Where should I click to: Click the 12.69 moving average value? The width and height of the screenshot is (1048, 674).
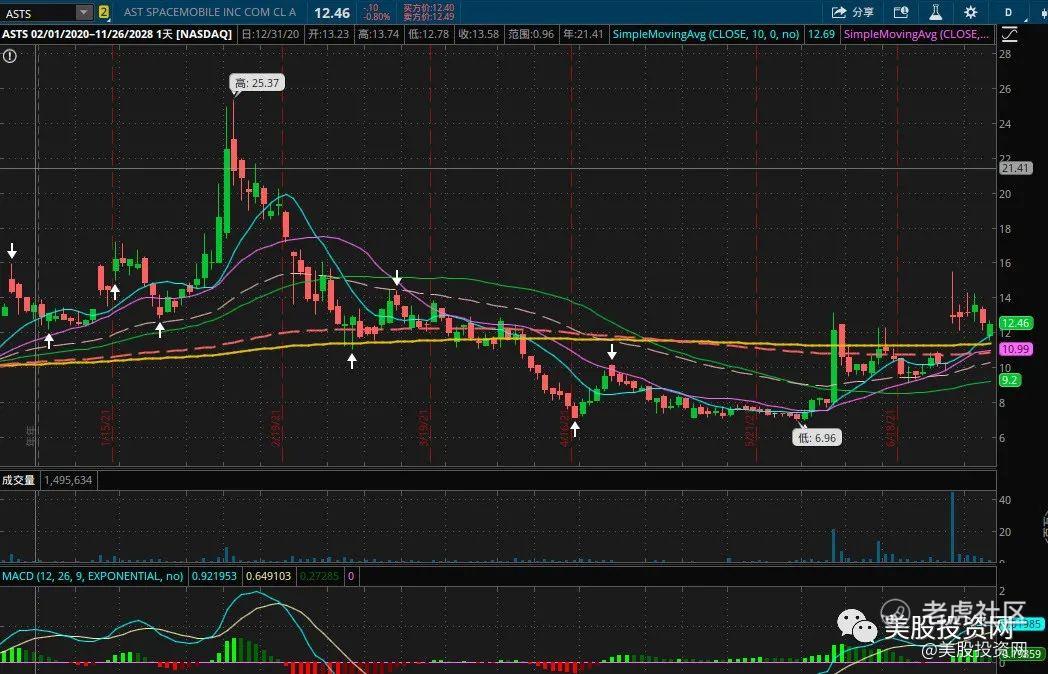[821, 34]
